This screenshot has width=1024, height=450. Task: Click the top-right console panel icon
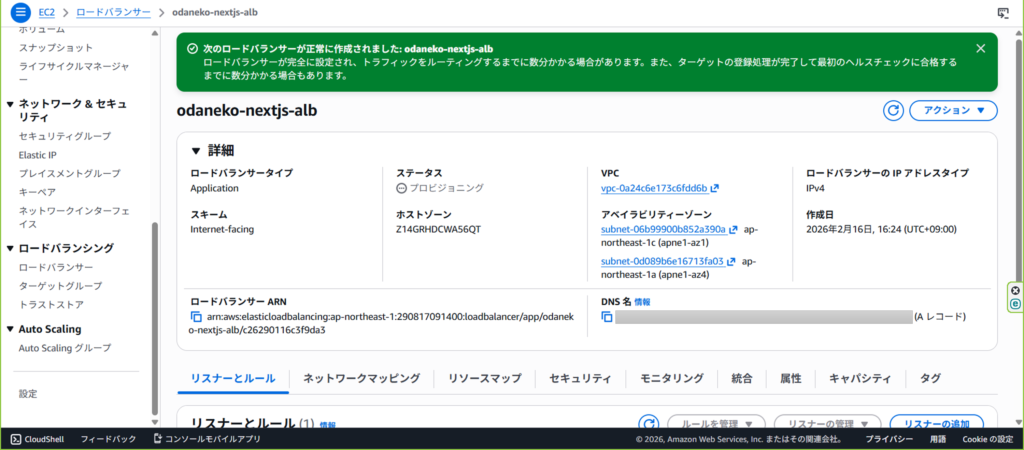click(x=1003, y=12)
